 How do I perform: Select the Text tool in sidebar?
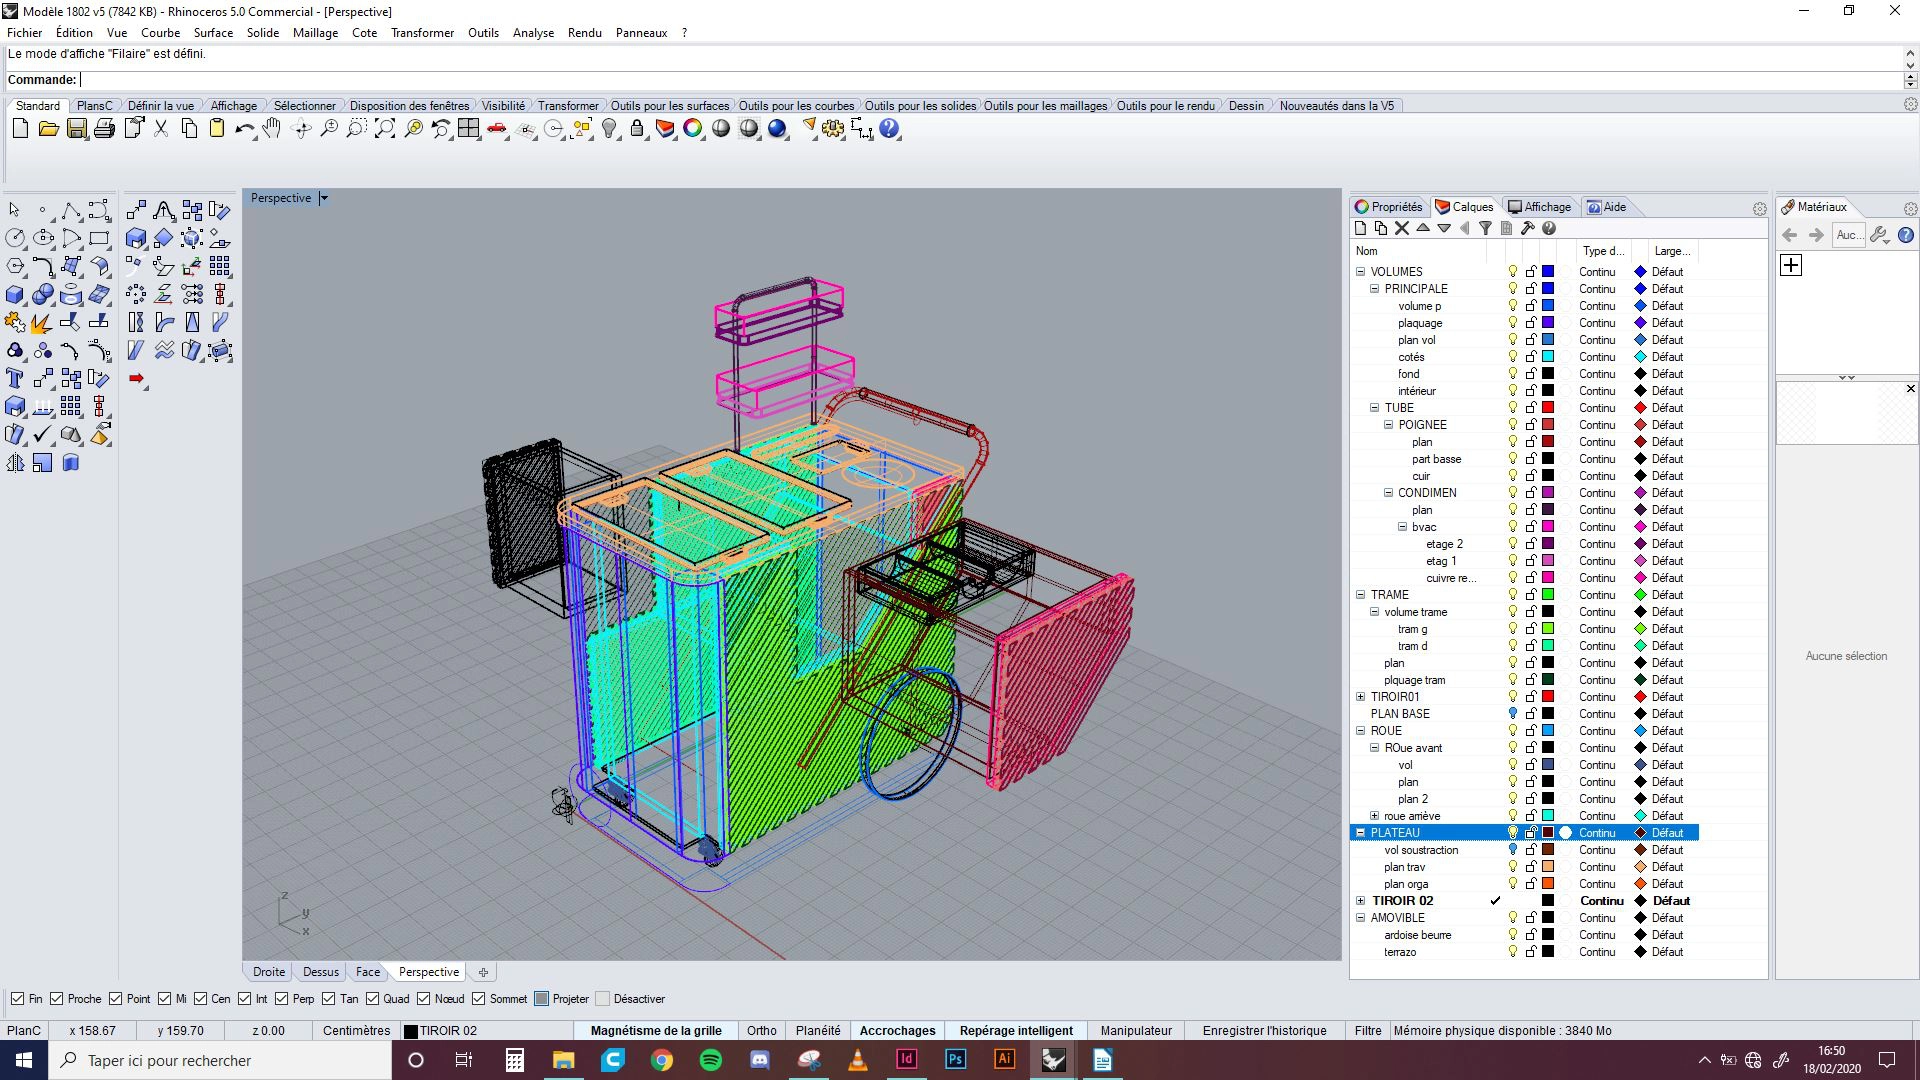(x=15, y=378)
